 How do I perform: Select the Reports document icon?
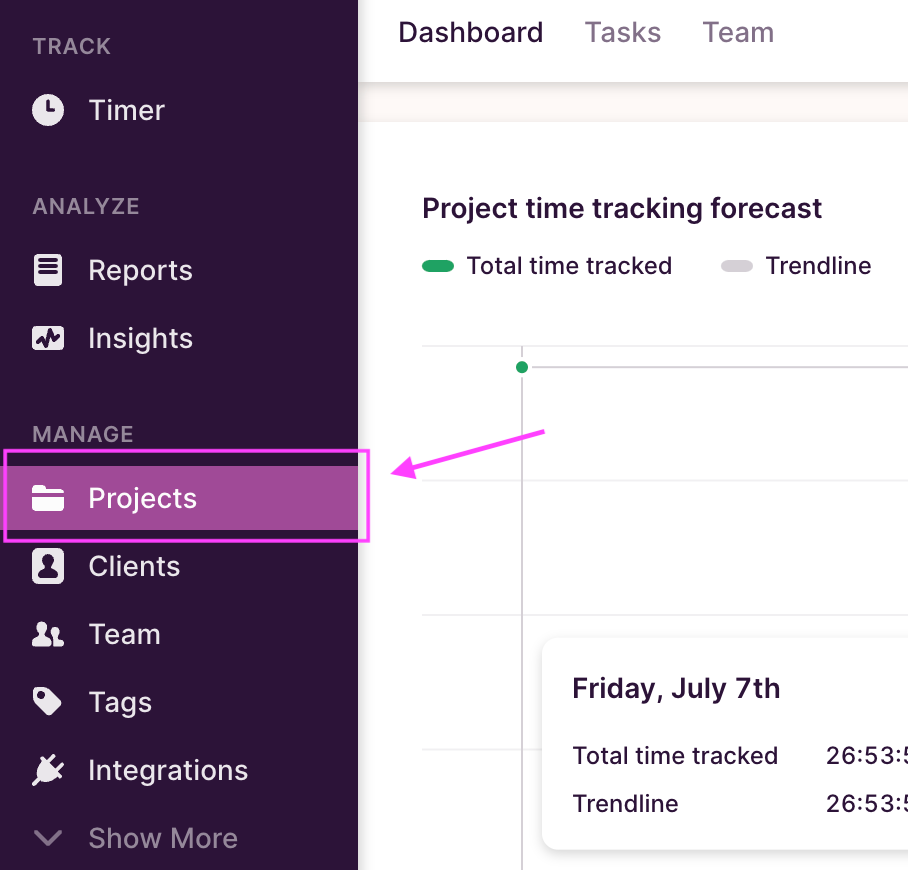pyautogui.click(x=48, y=270)
